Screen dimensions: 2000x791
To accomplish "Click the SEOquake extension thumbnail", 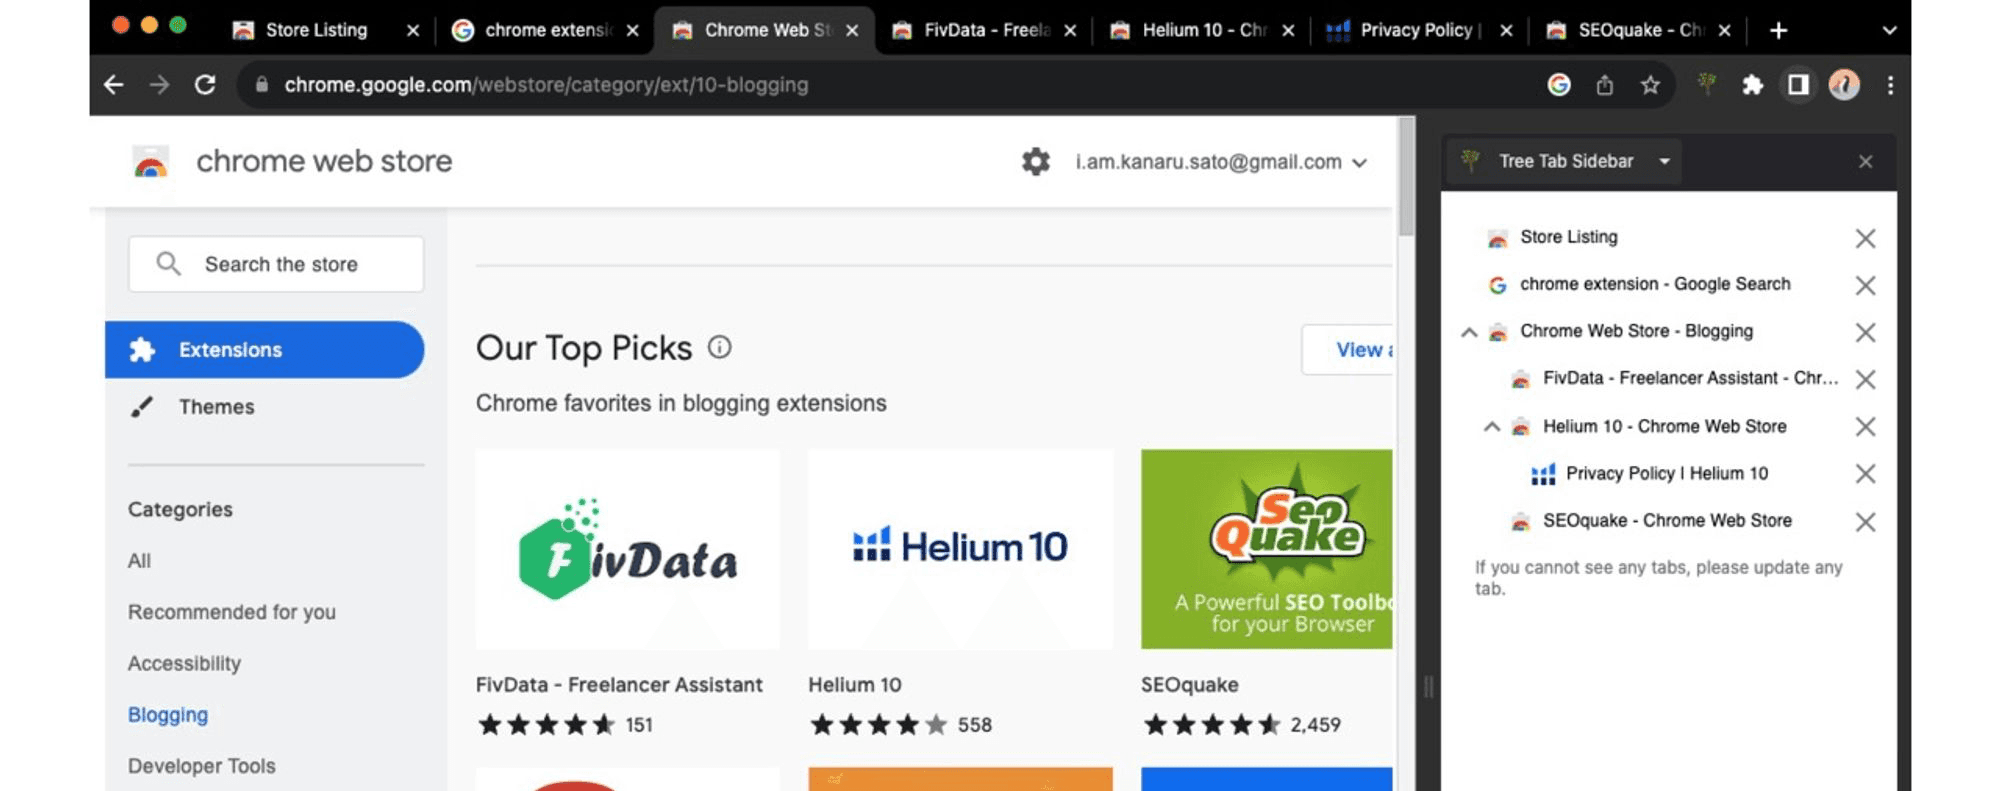I will (x=1265, y=549).
